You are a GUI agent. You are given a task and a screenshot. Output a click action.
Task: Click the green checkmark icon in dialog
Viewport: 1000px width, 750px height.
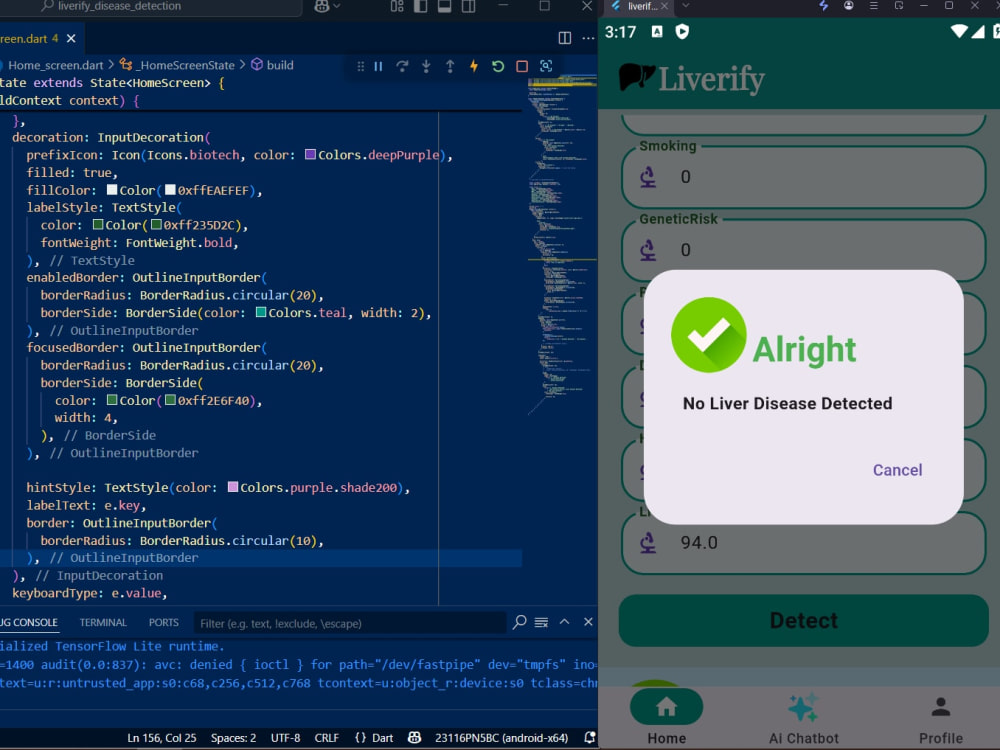pyautogui.click(x=709, y=335)
